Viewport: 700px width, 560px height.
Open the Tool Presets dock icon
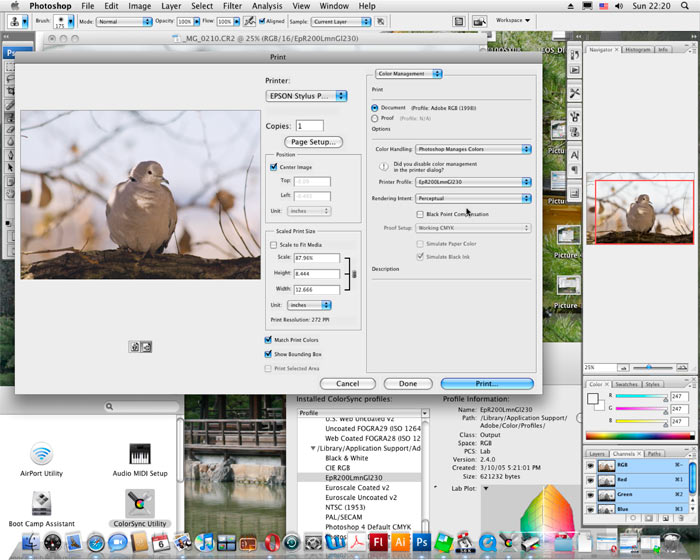pyautogui.click(x=575, y=93)
